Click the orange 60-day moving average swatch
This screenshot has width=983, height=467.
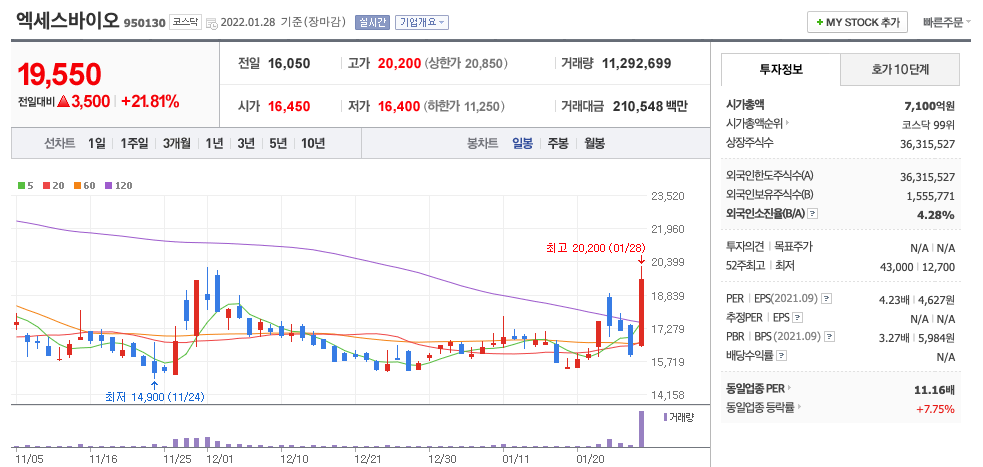pos(77,186)
